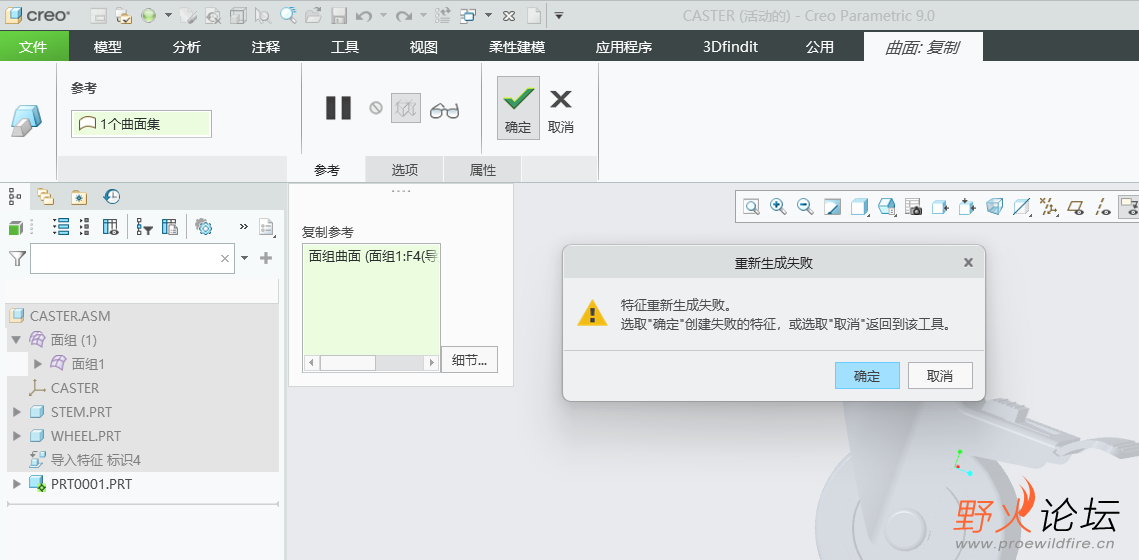The image size is (1139, 560).
Task: Click the Repaint icon in the graphics toolbar
Action: pyautogui.click(x=832, y=208)
